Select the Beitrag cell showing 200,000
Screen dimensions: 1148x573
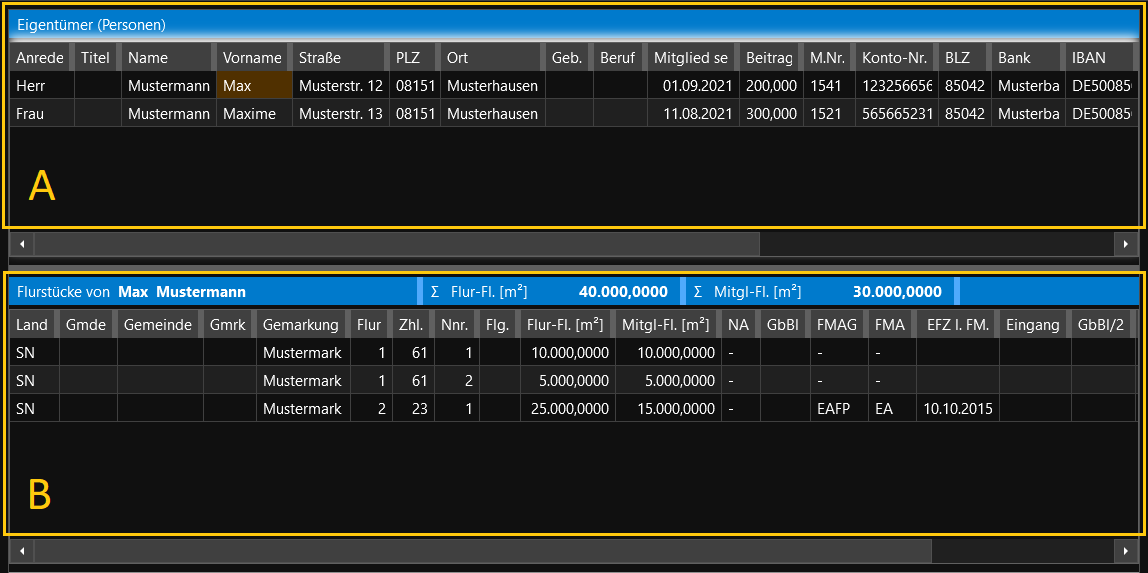(771, 86)
